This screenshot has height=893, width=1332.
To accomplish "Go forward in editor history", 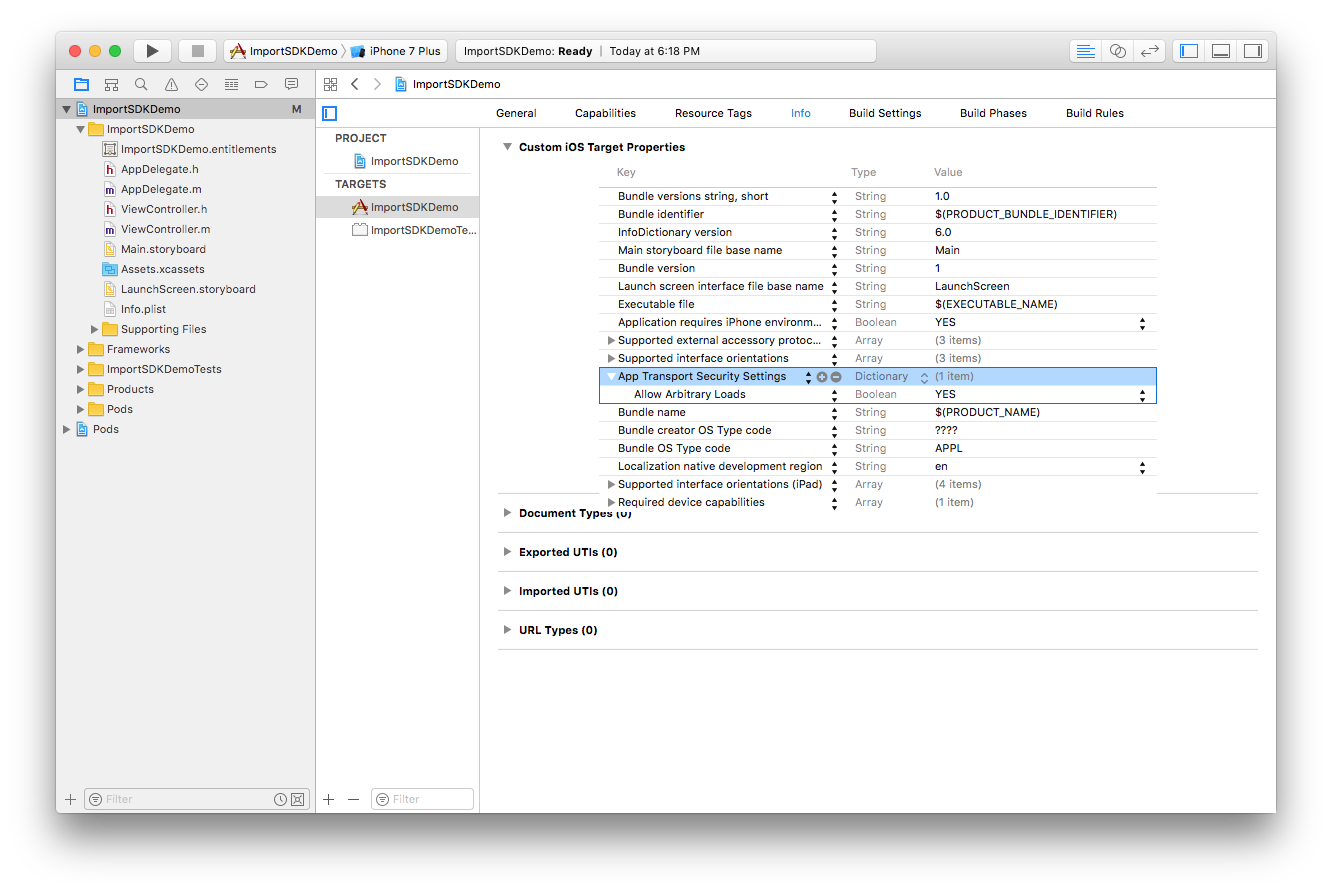I will pos(377,84).
